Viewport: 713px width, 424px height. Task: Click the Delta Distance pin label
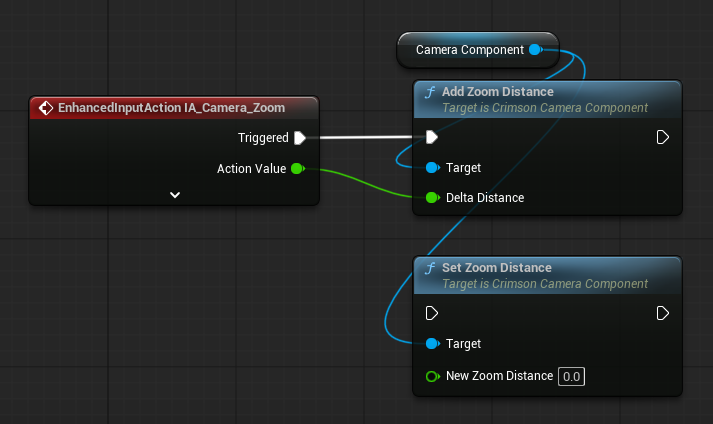pos(485,198)
